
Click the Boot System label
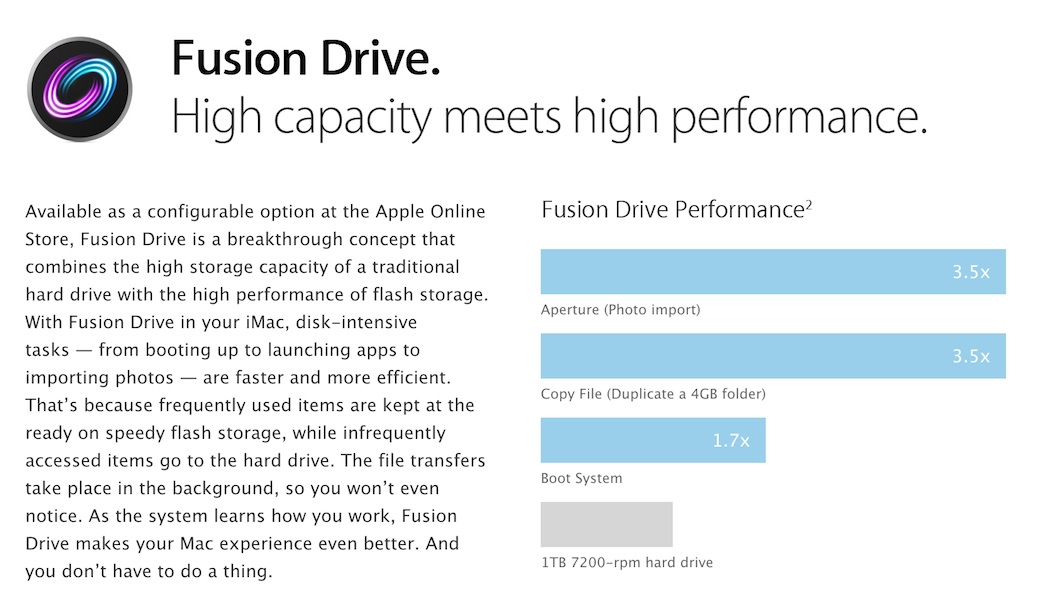pyautogui.click(x=581, y=478)
